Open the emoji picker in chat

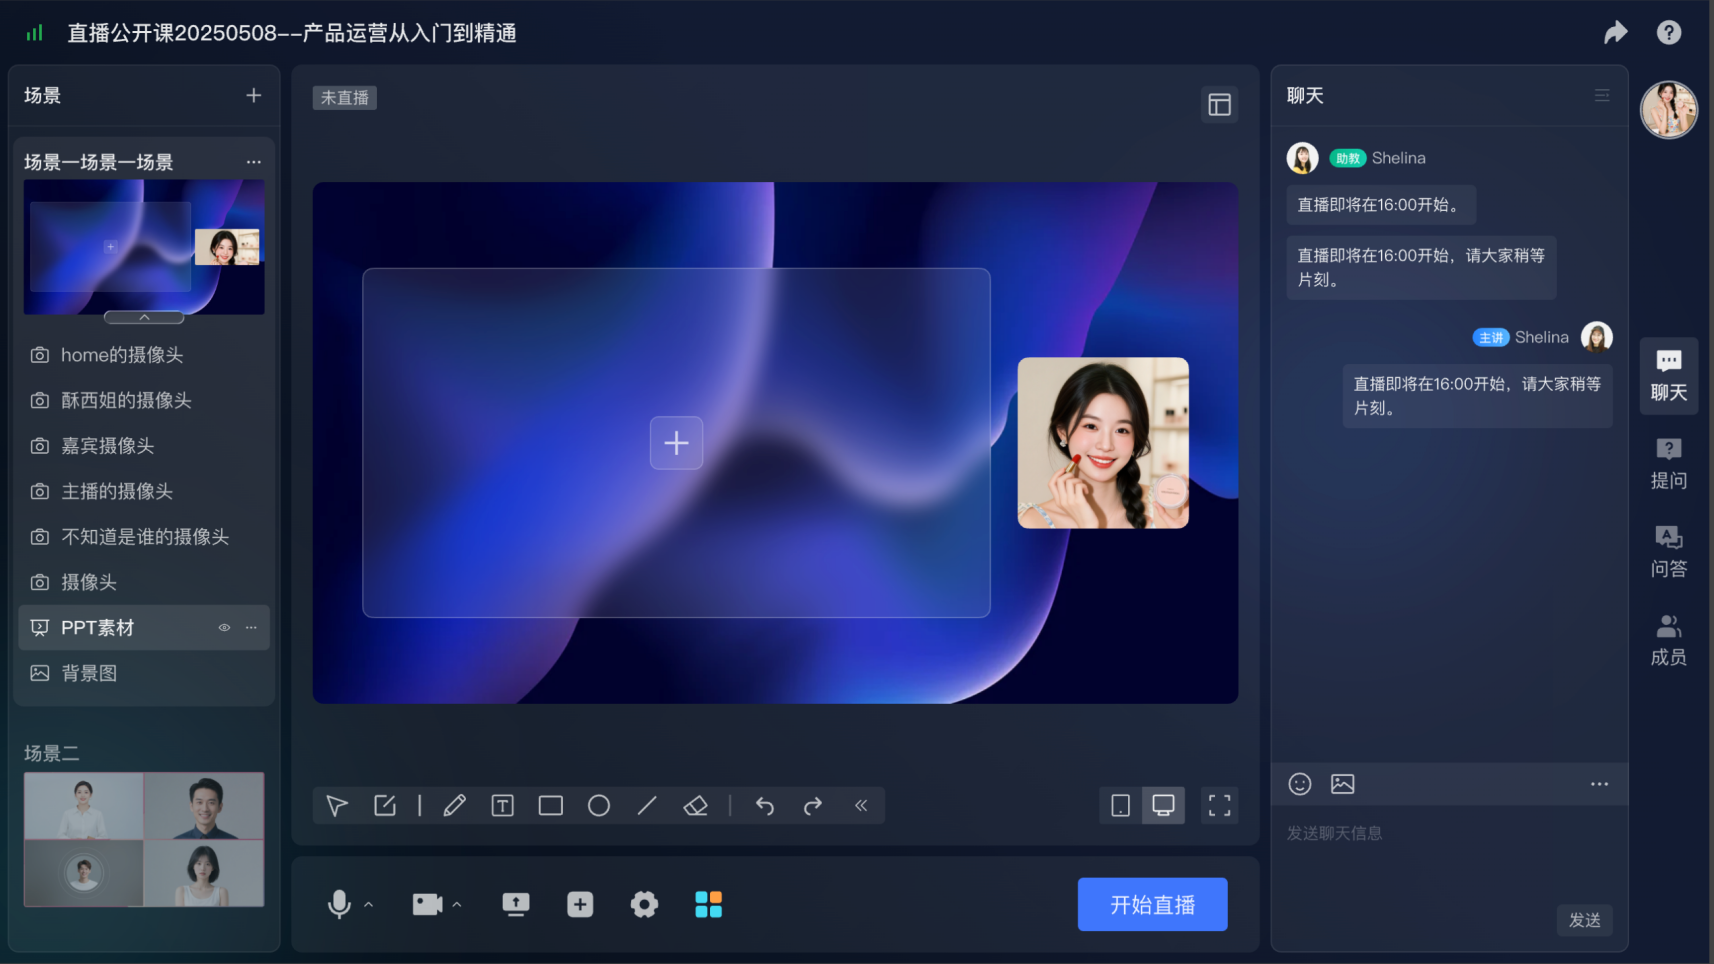pyautogui.click(x=1299, y=784)
